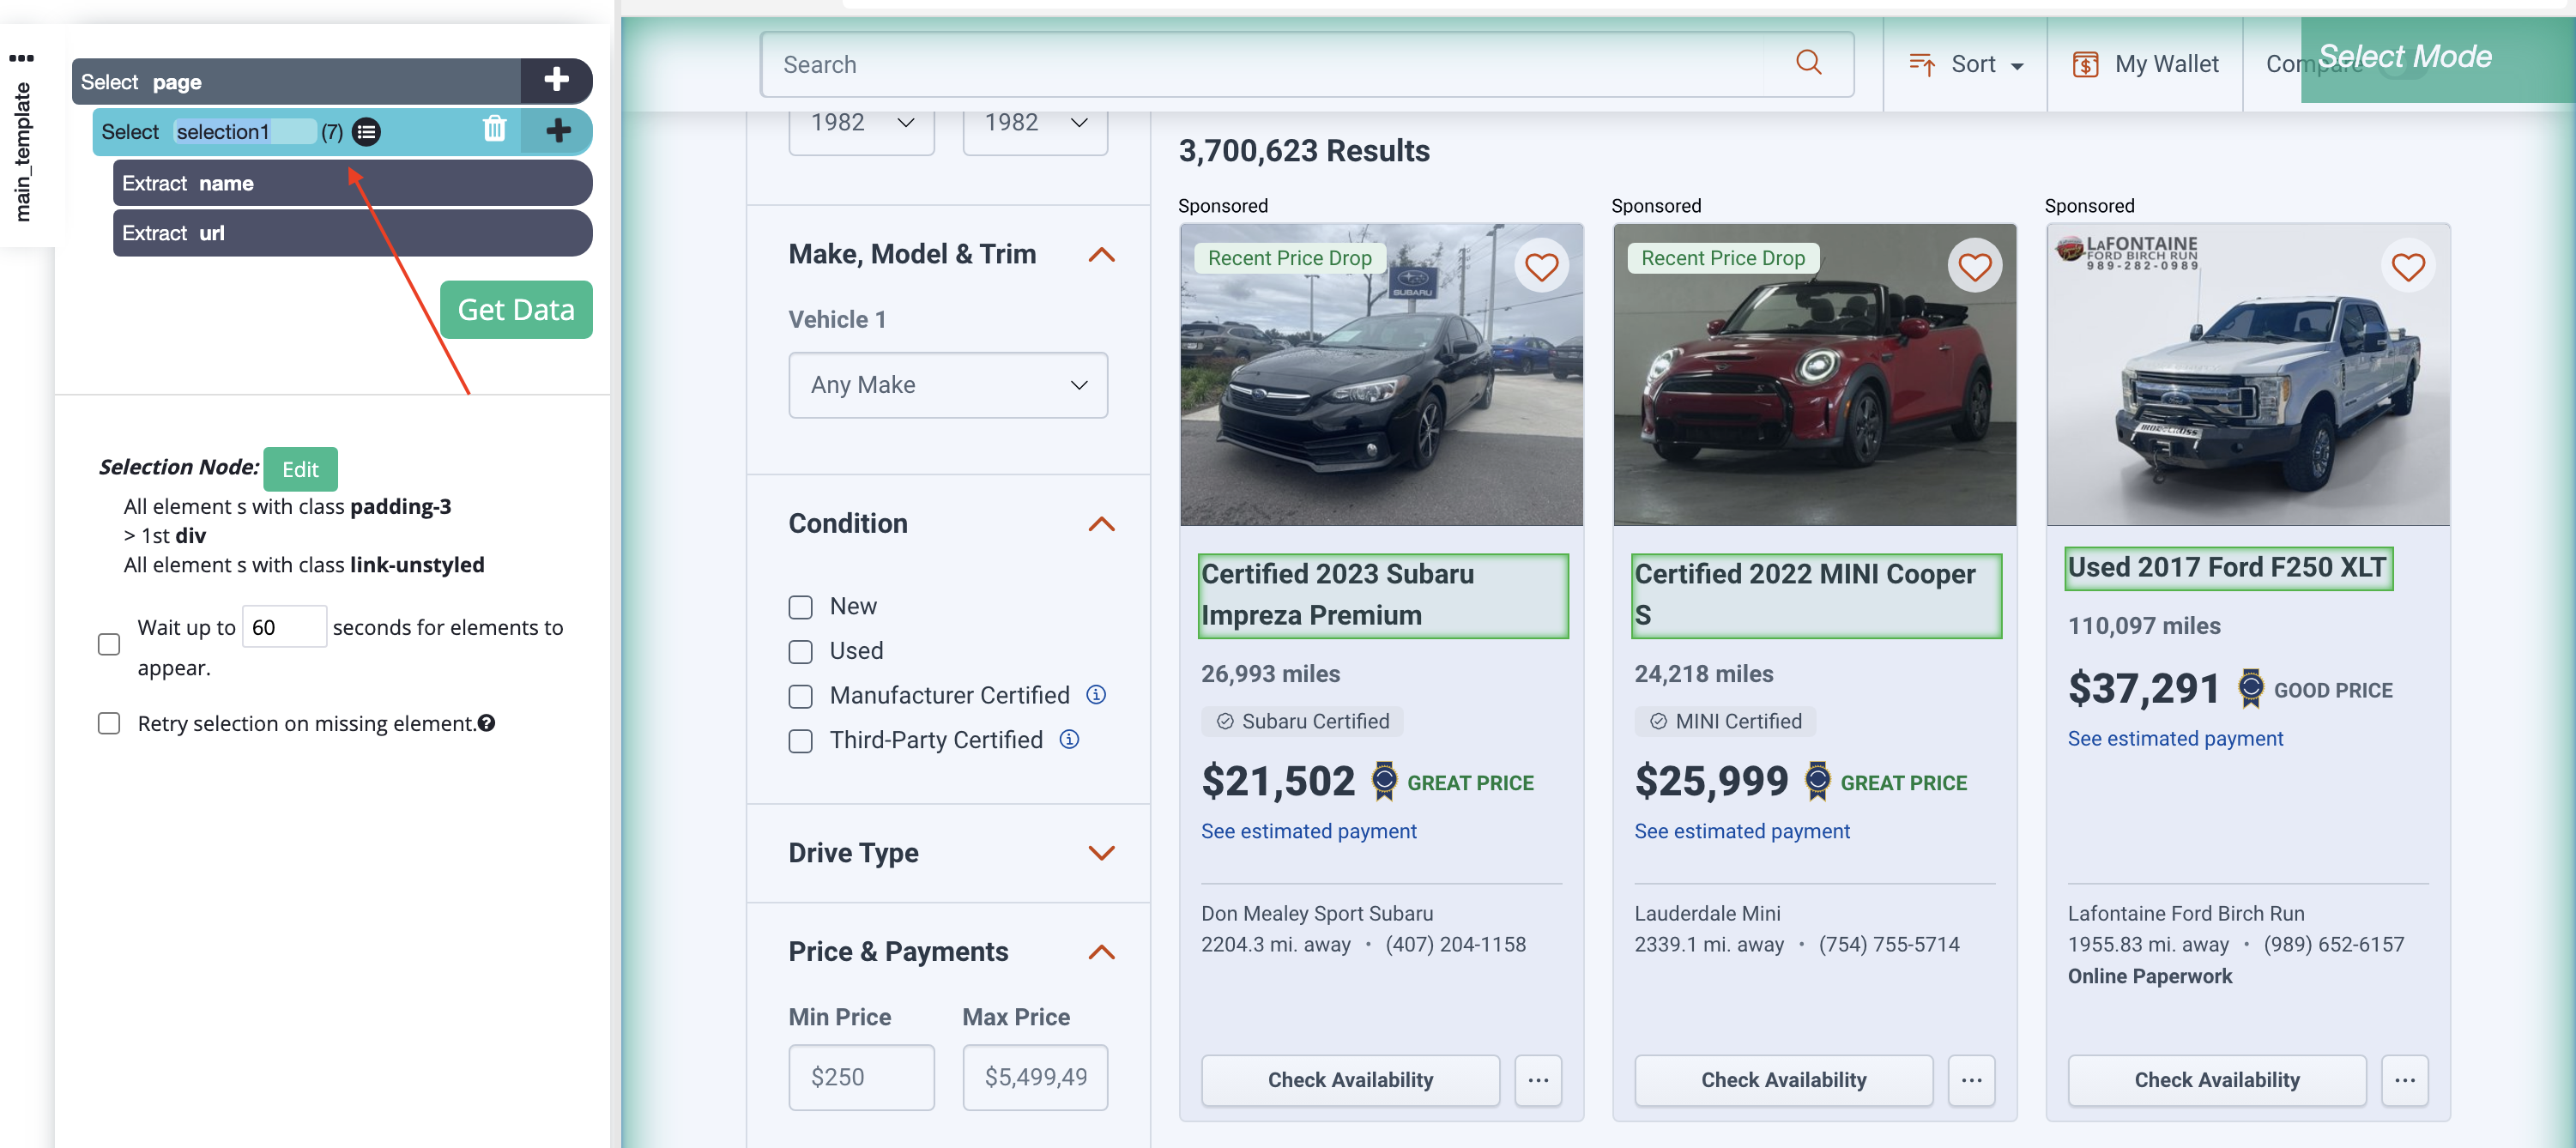The height and width of the screenshot is (1148, 2576).
Task: Open more options for the Subaru listing
Action: click(x=1538, y=1080)
